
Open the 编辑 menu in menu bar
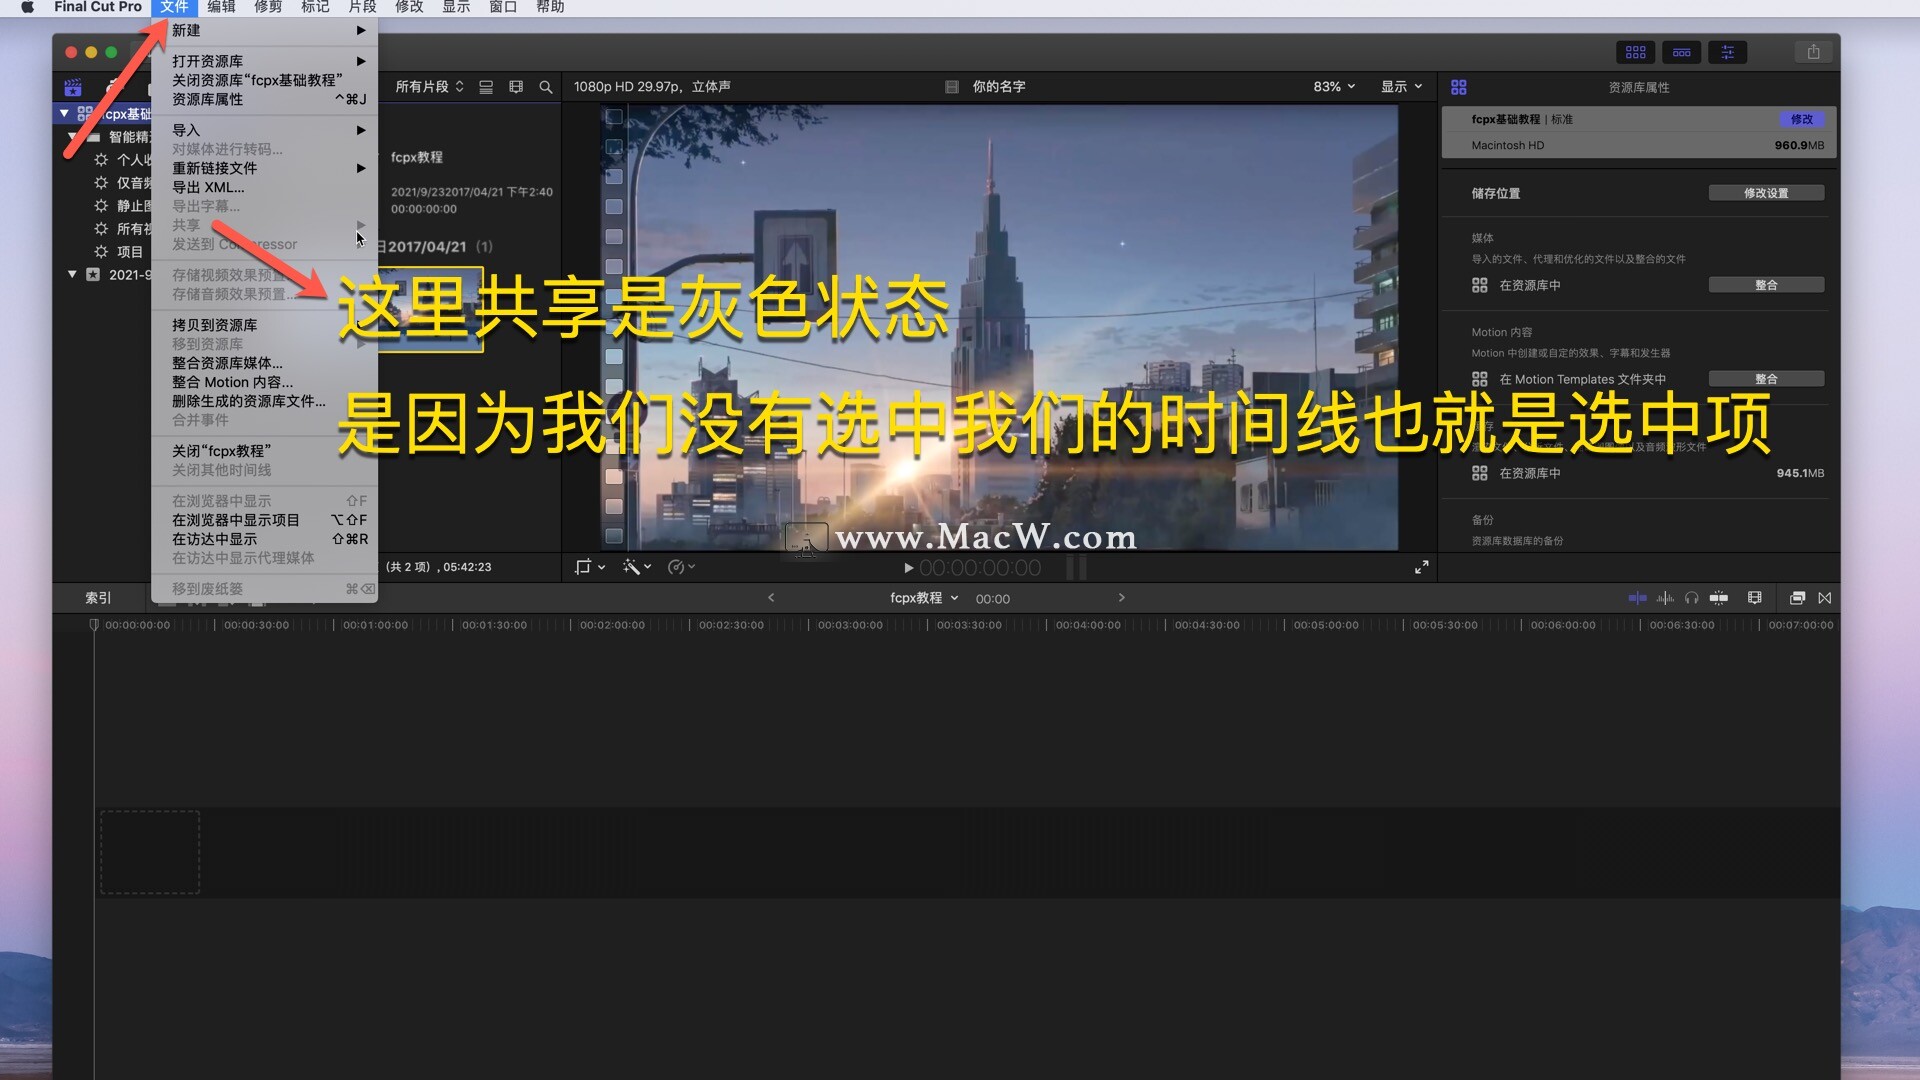pos(221,7)
